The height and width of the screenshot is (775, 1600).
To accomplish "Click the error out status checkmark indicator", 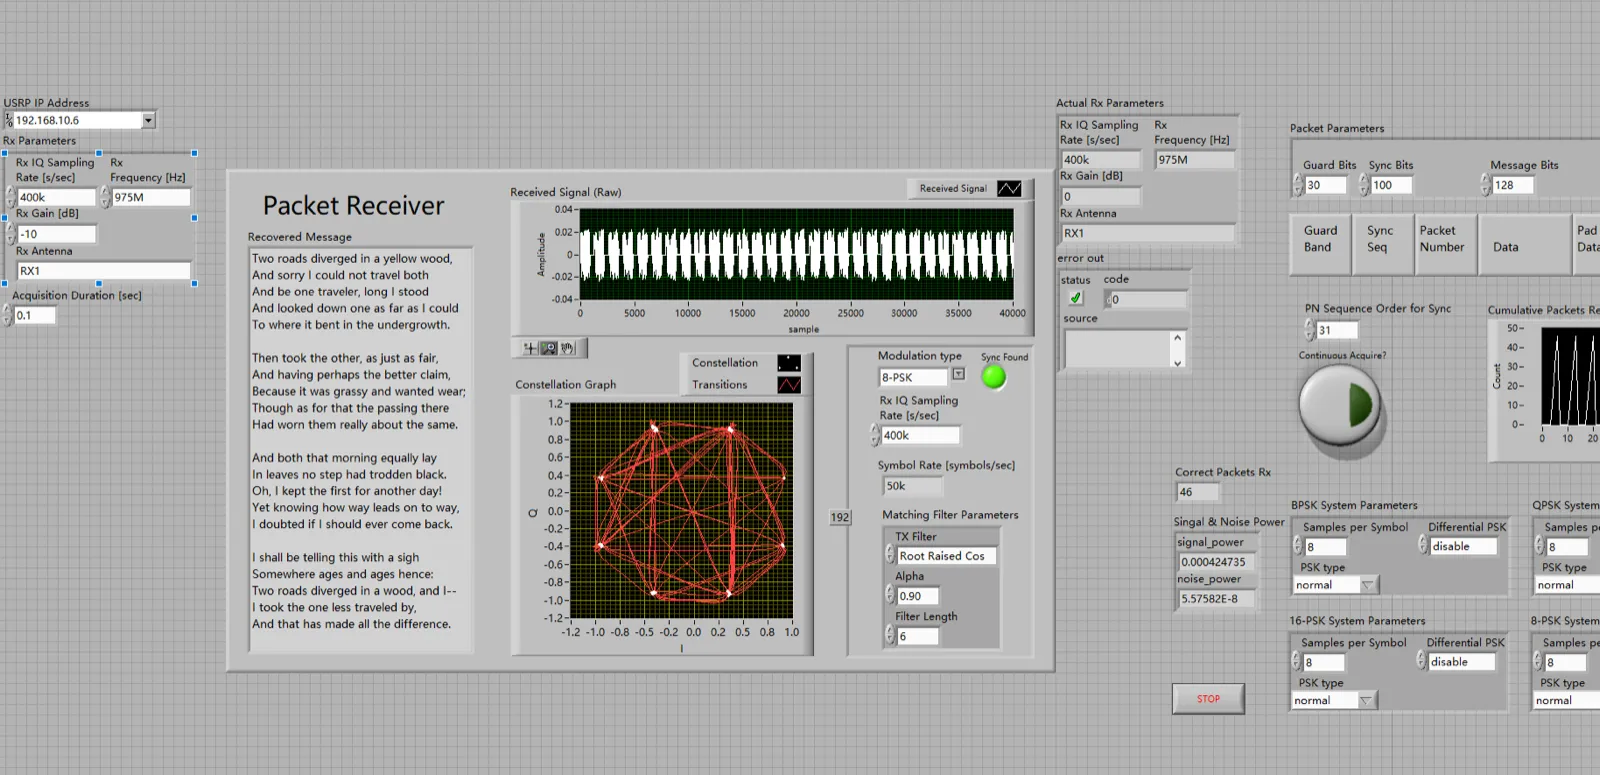I will [1076, 298].
